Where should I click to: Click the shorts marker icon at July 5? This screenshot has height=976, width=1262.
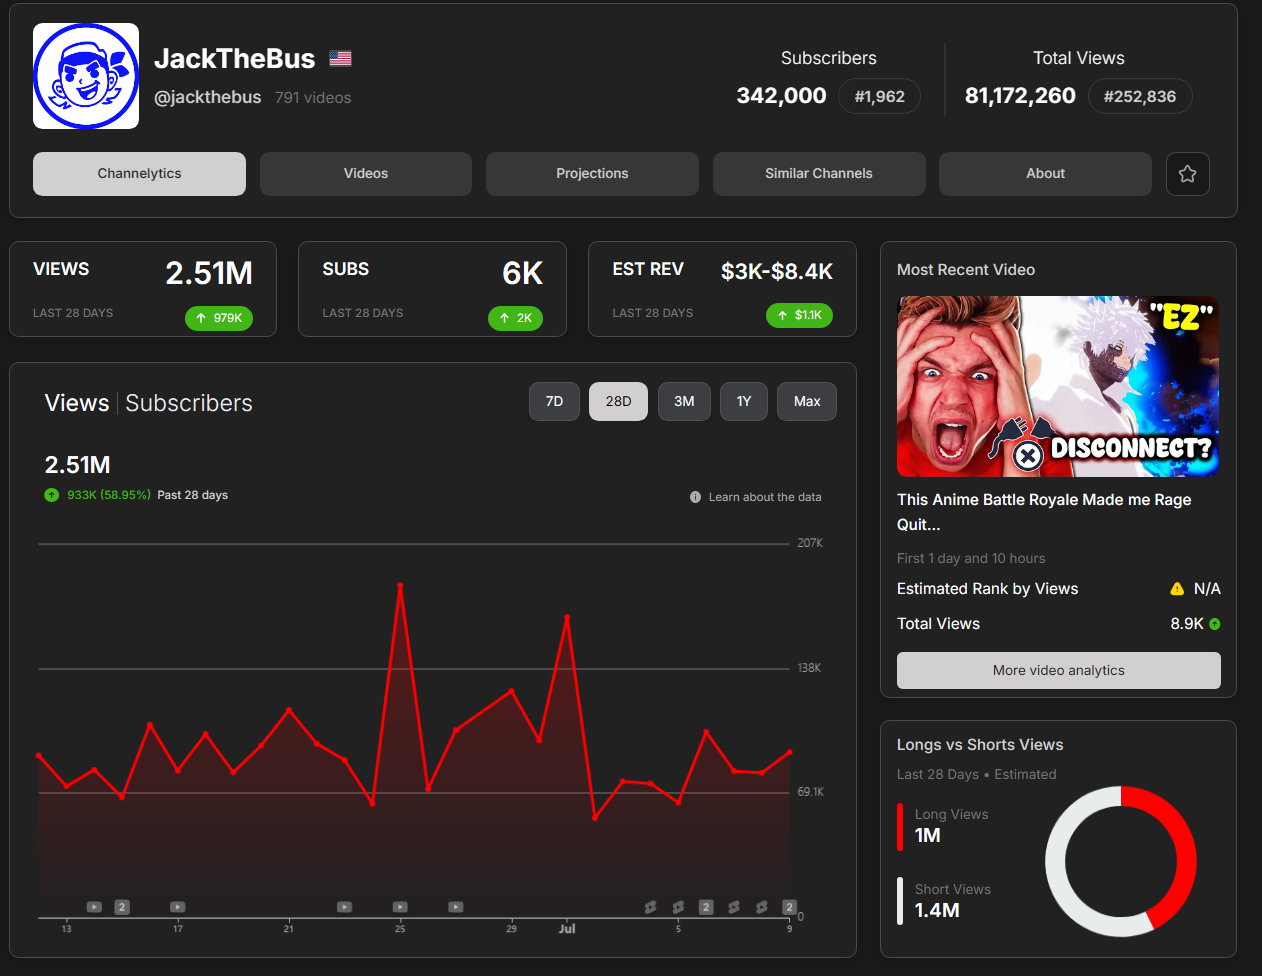pos(678,907)
